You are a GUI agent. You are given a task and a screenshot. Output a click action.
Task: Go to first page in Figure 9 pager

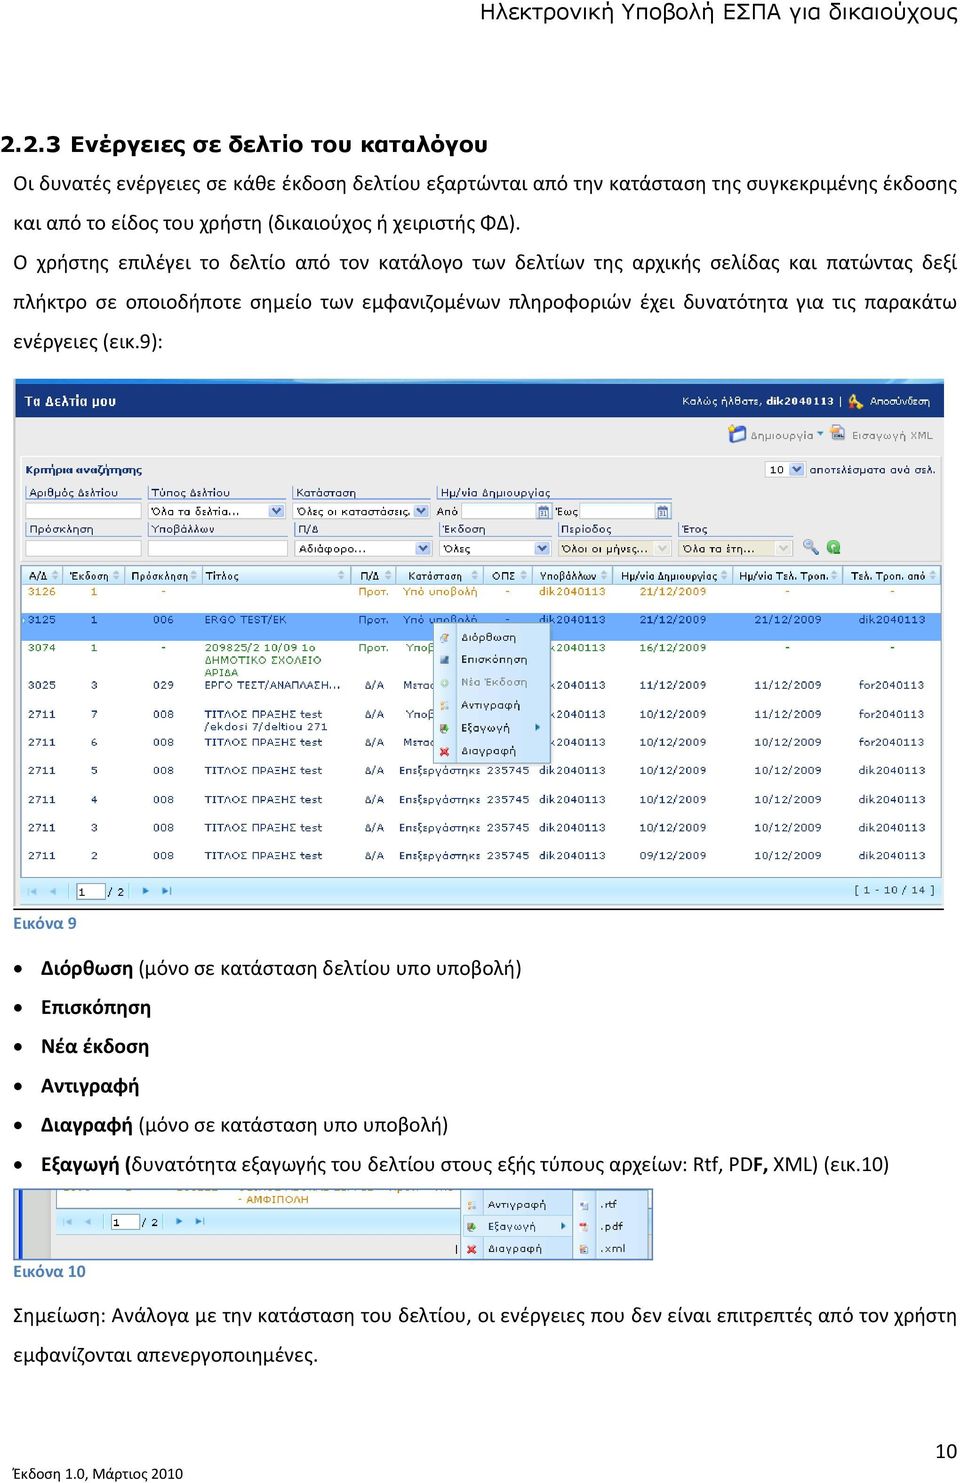pyautogui.click(x=32, y=890)
